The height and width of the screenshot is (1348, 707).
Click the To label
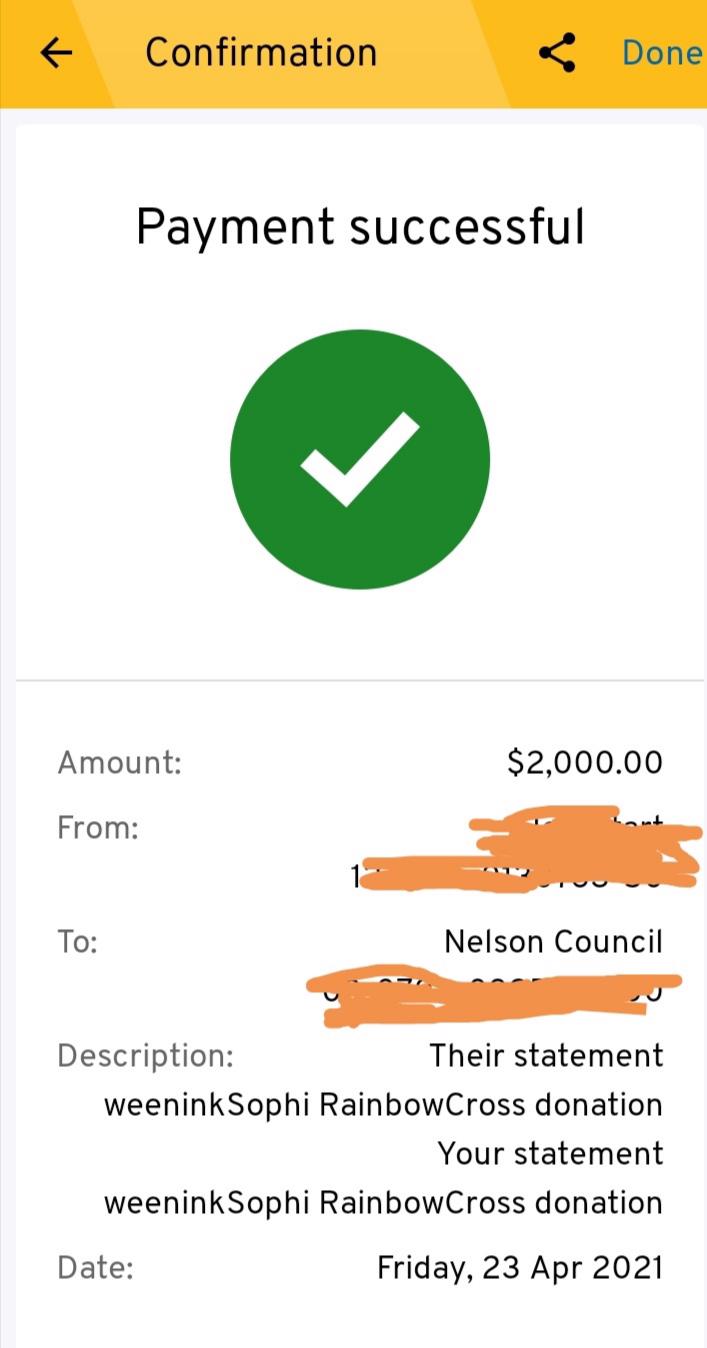coord(78,942)
